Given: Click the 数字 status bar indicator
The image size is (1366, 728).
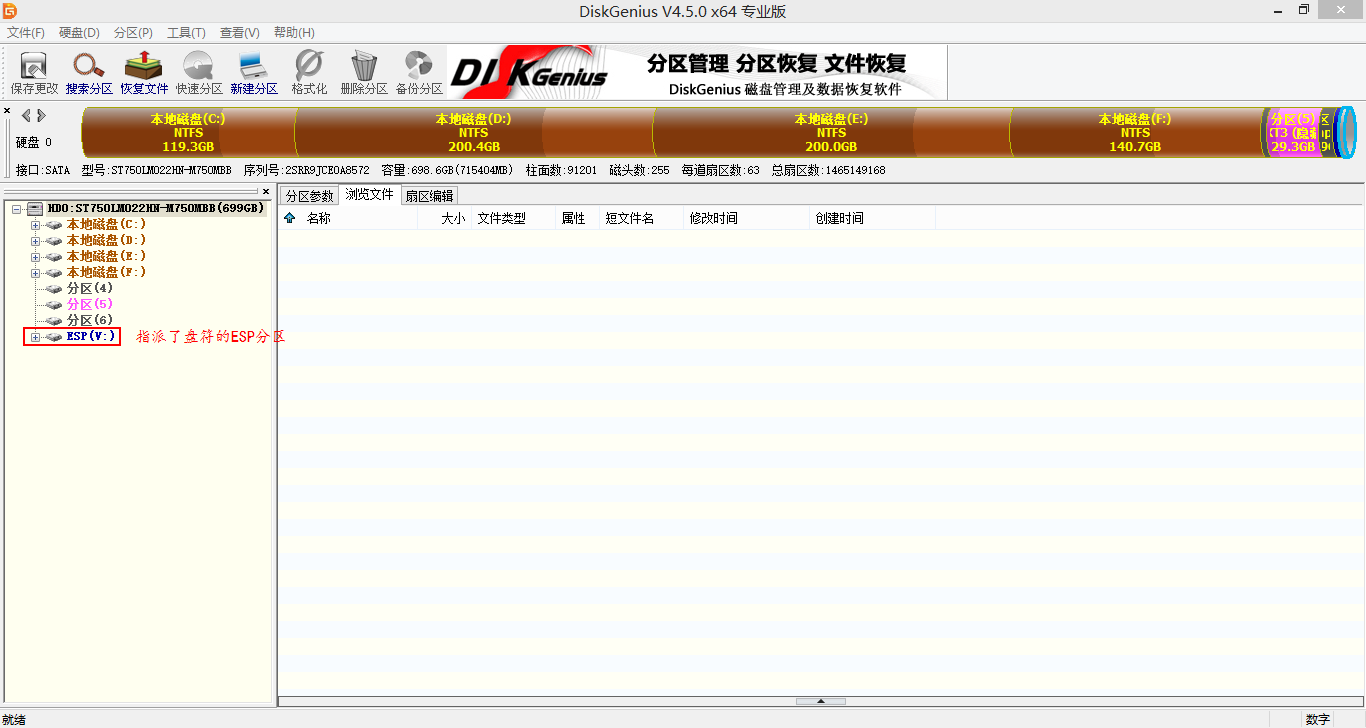Looking at the screenshot, I should coord(1318,720).
